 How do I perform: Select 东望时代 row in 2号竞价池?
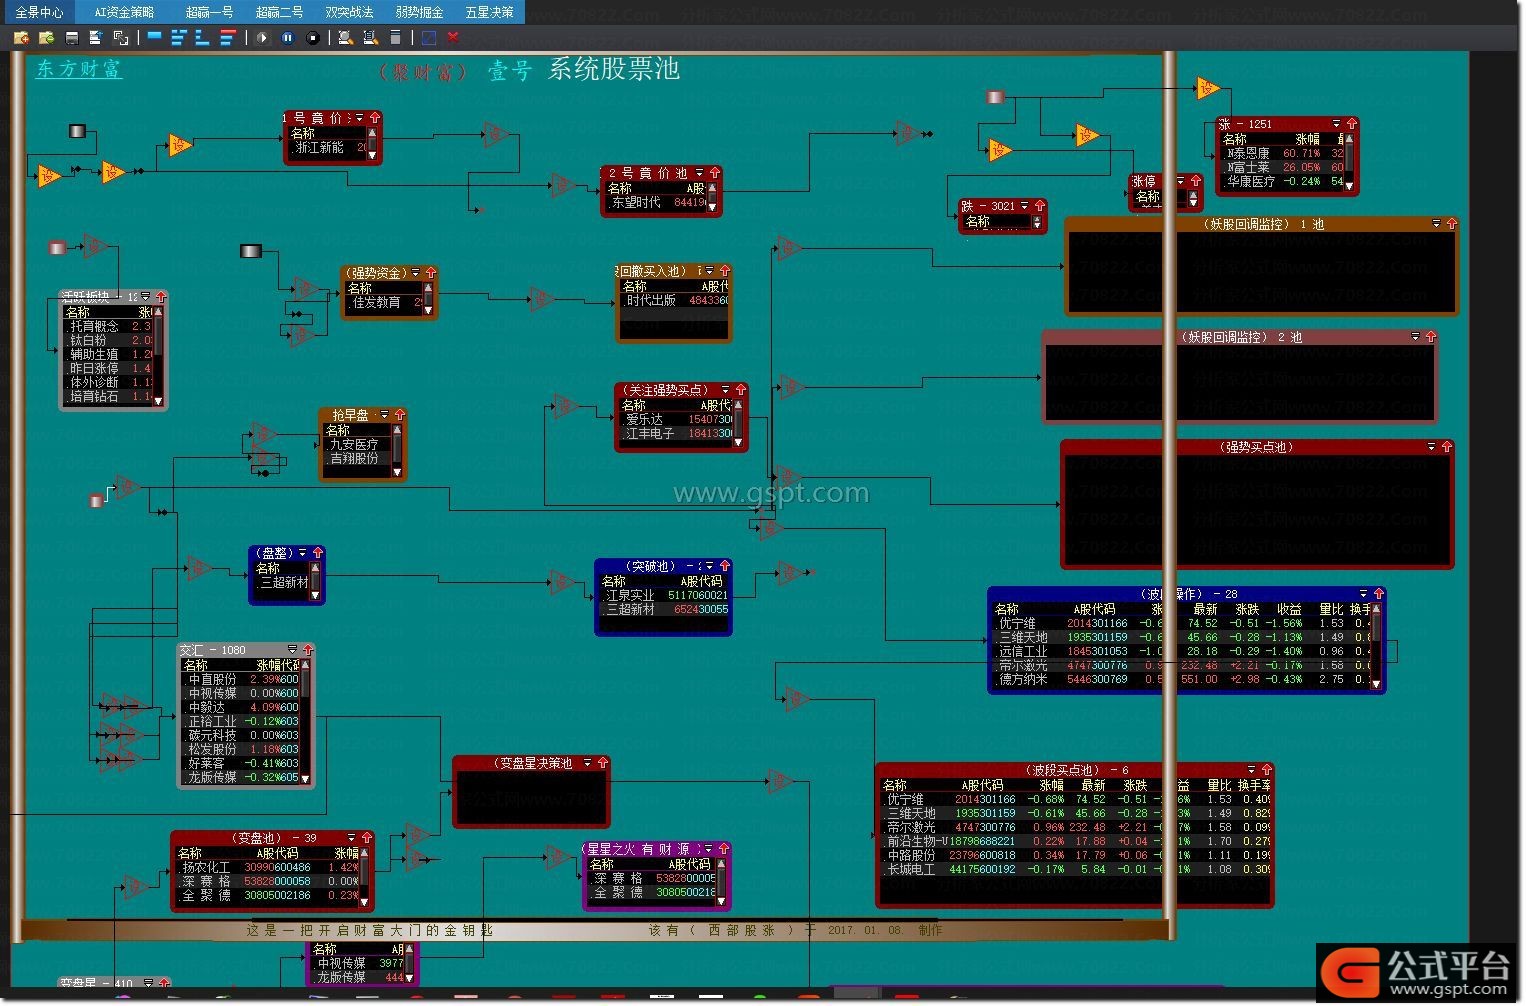(656, 202)
